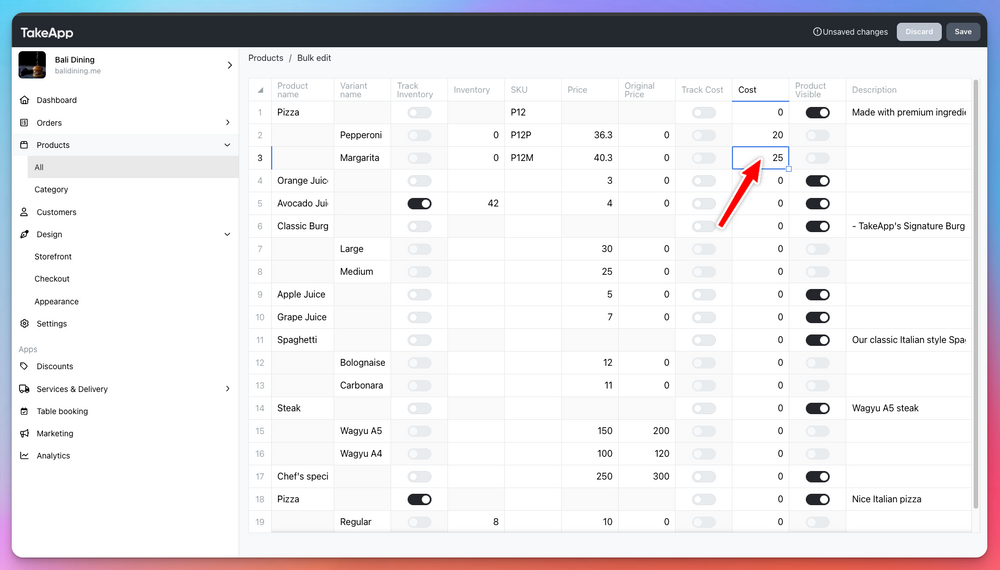
Task: Click the Settings gear icon
Action: pyautogui.click(x=25, y=324)
